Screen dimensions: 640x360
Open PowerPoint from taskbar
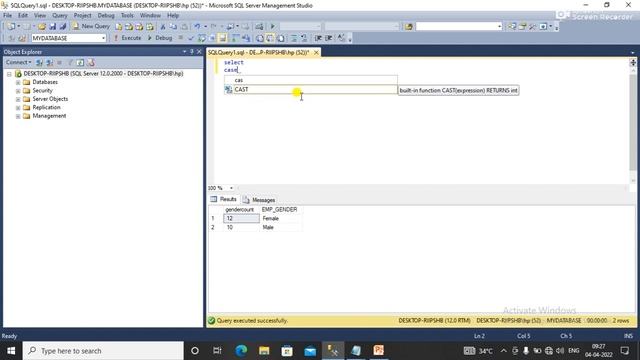378,351
